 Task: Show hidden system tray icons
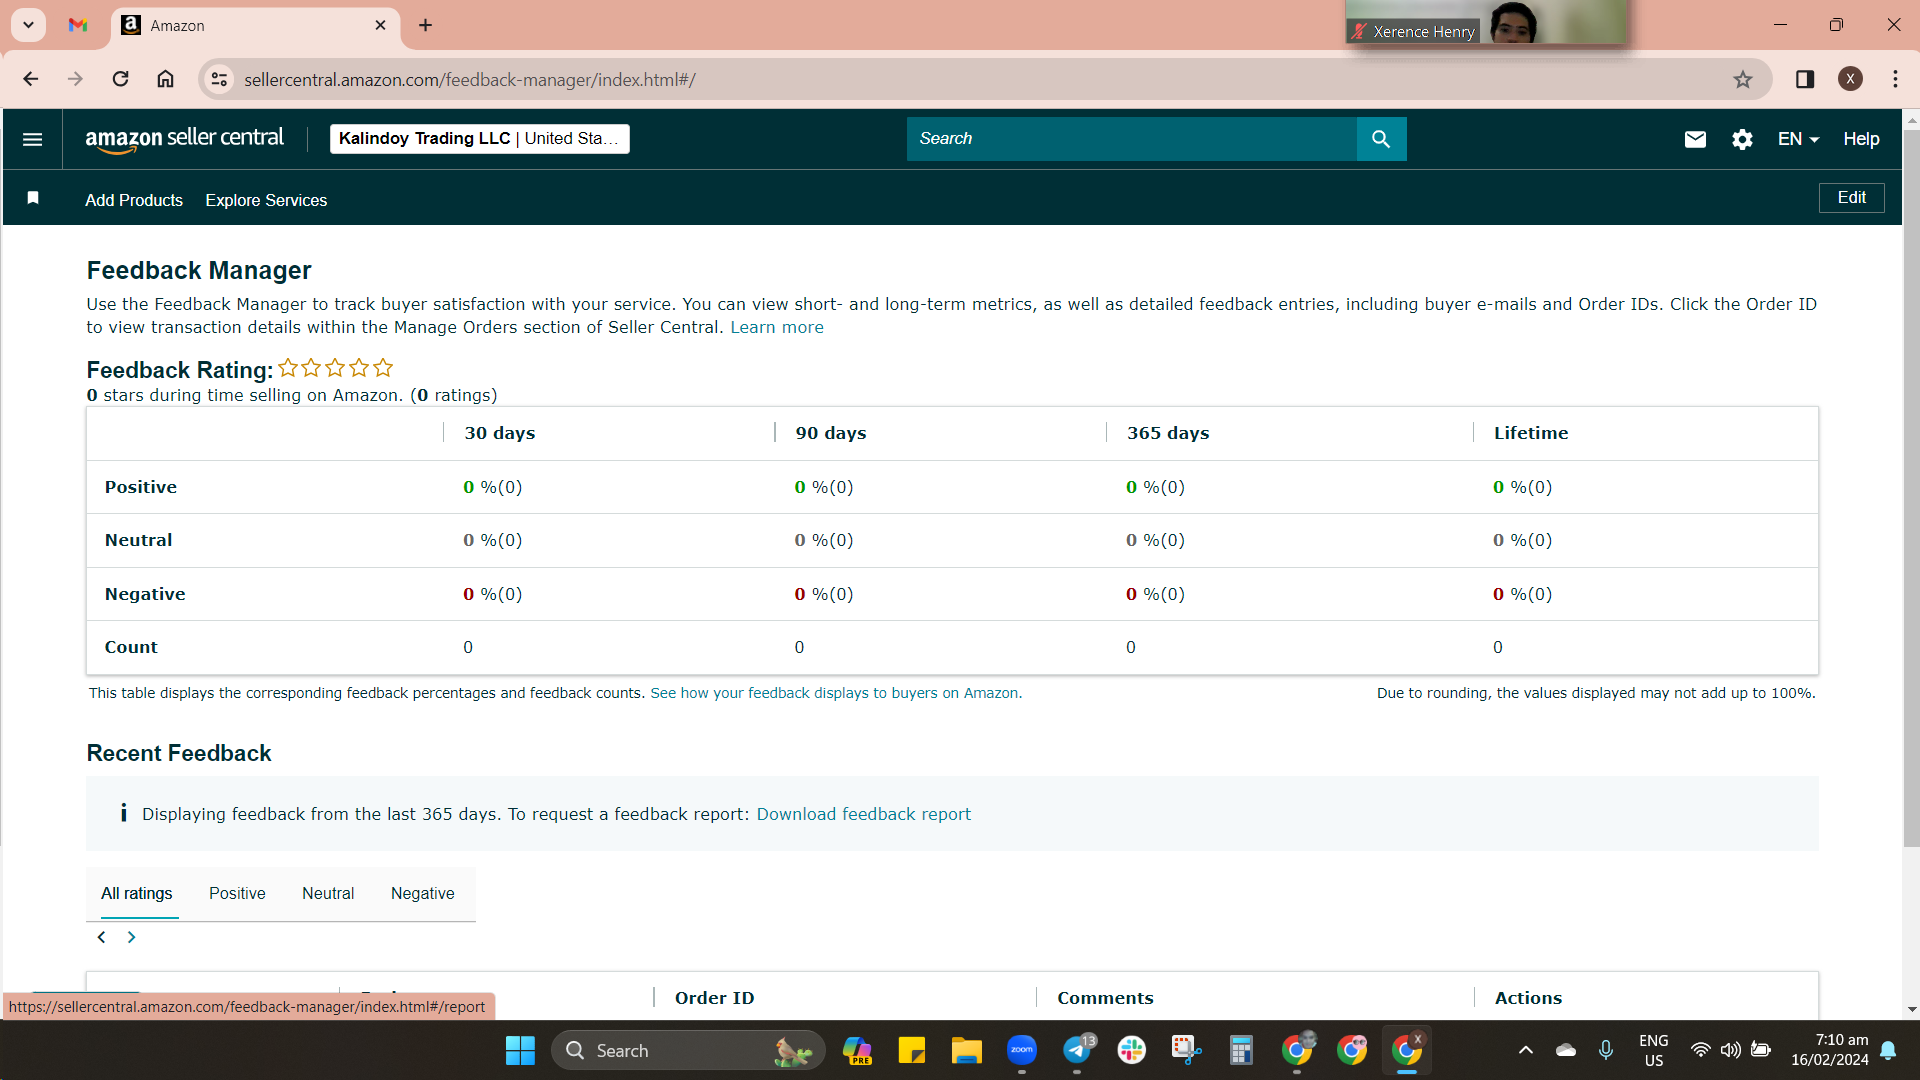point(1525,1050)
